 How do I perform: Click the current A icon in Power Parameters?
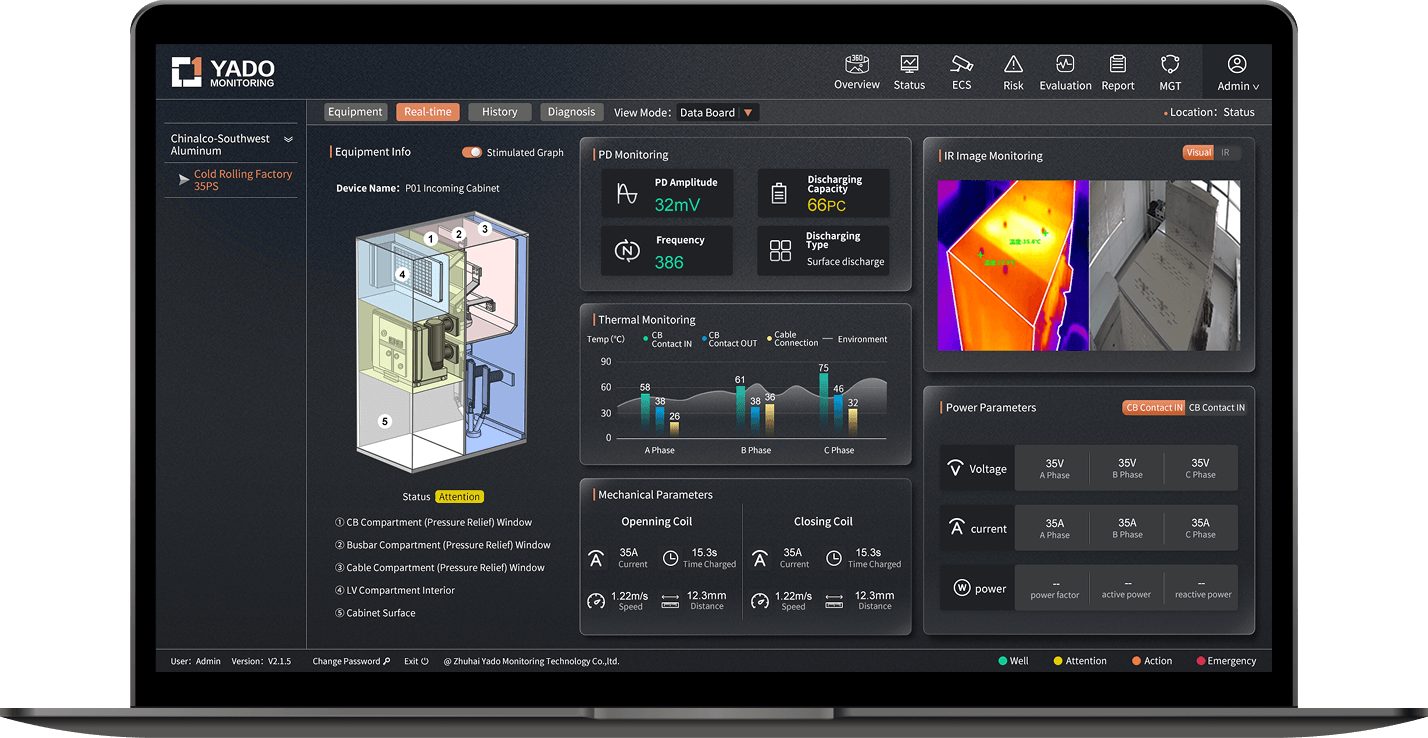[x=955, y=528]
